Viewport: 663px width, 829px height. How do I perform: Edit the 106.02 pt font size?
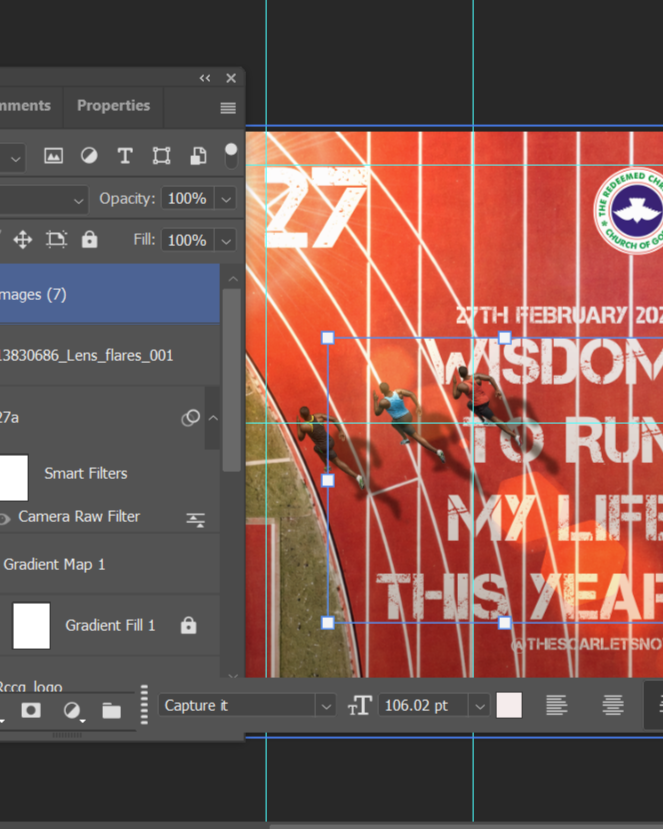(x=423, y=705)
